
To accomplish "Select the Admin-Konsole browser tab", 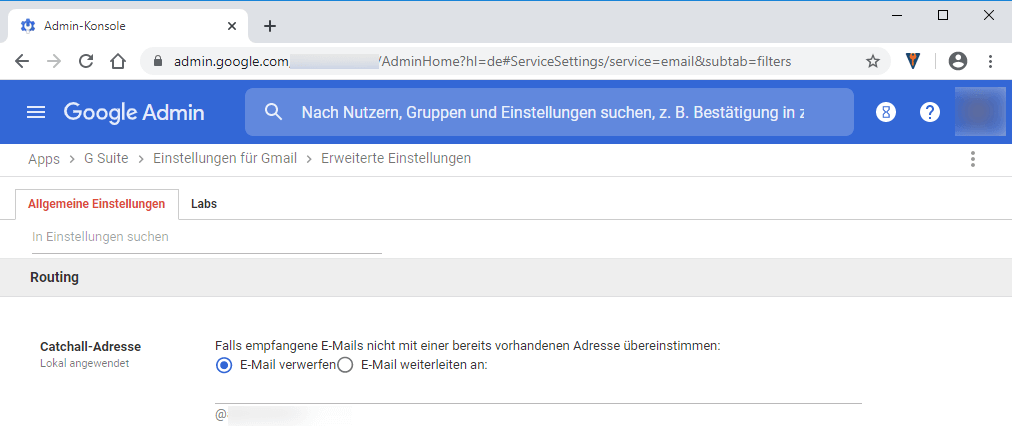I will [x=127, y=26].
